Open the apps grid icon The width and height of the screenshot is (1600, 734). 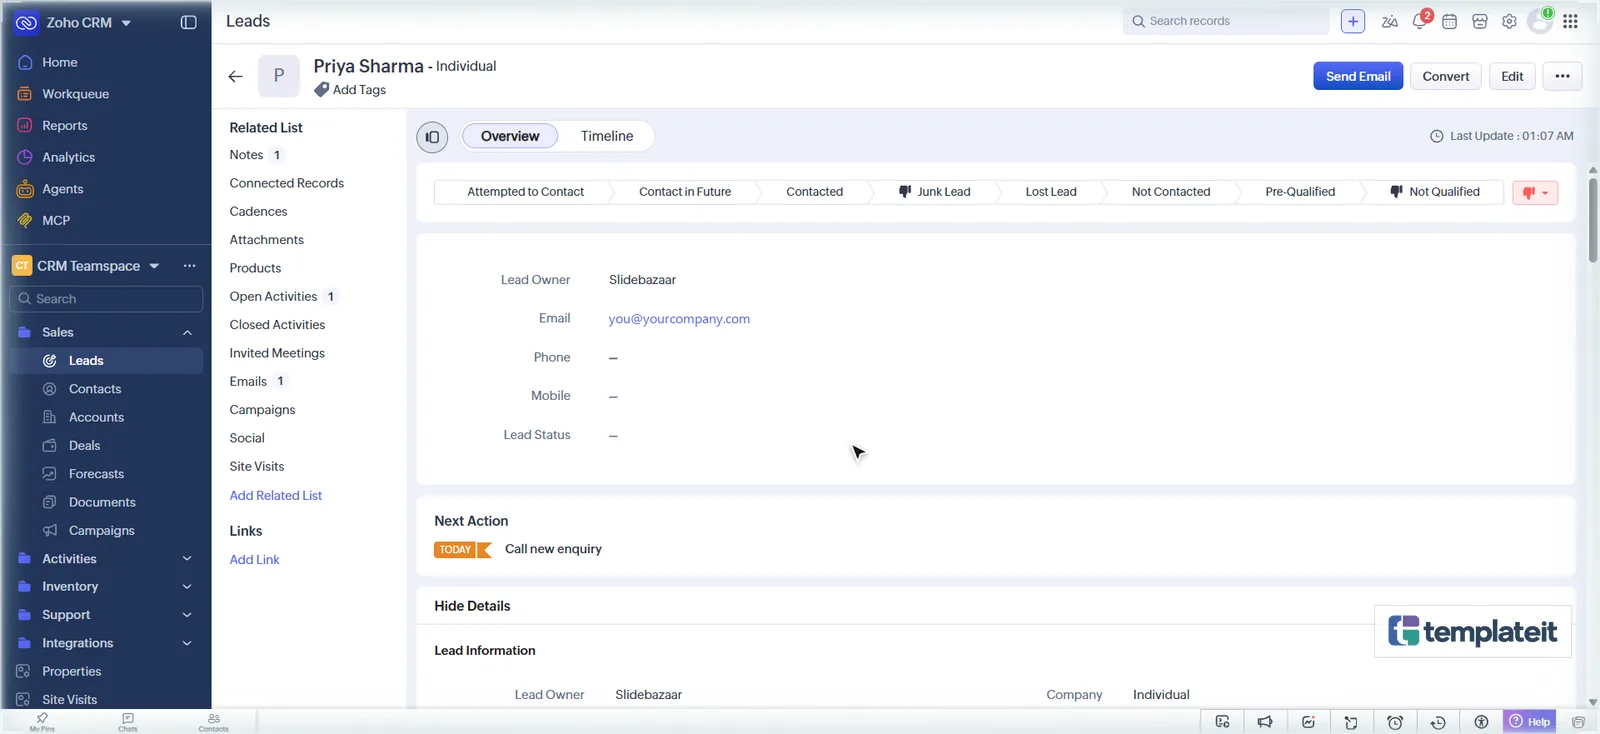point(1570,21)
